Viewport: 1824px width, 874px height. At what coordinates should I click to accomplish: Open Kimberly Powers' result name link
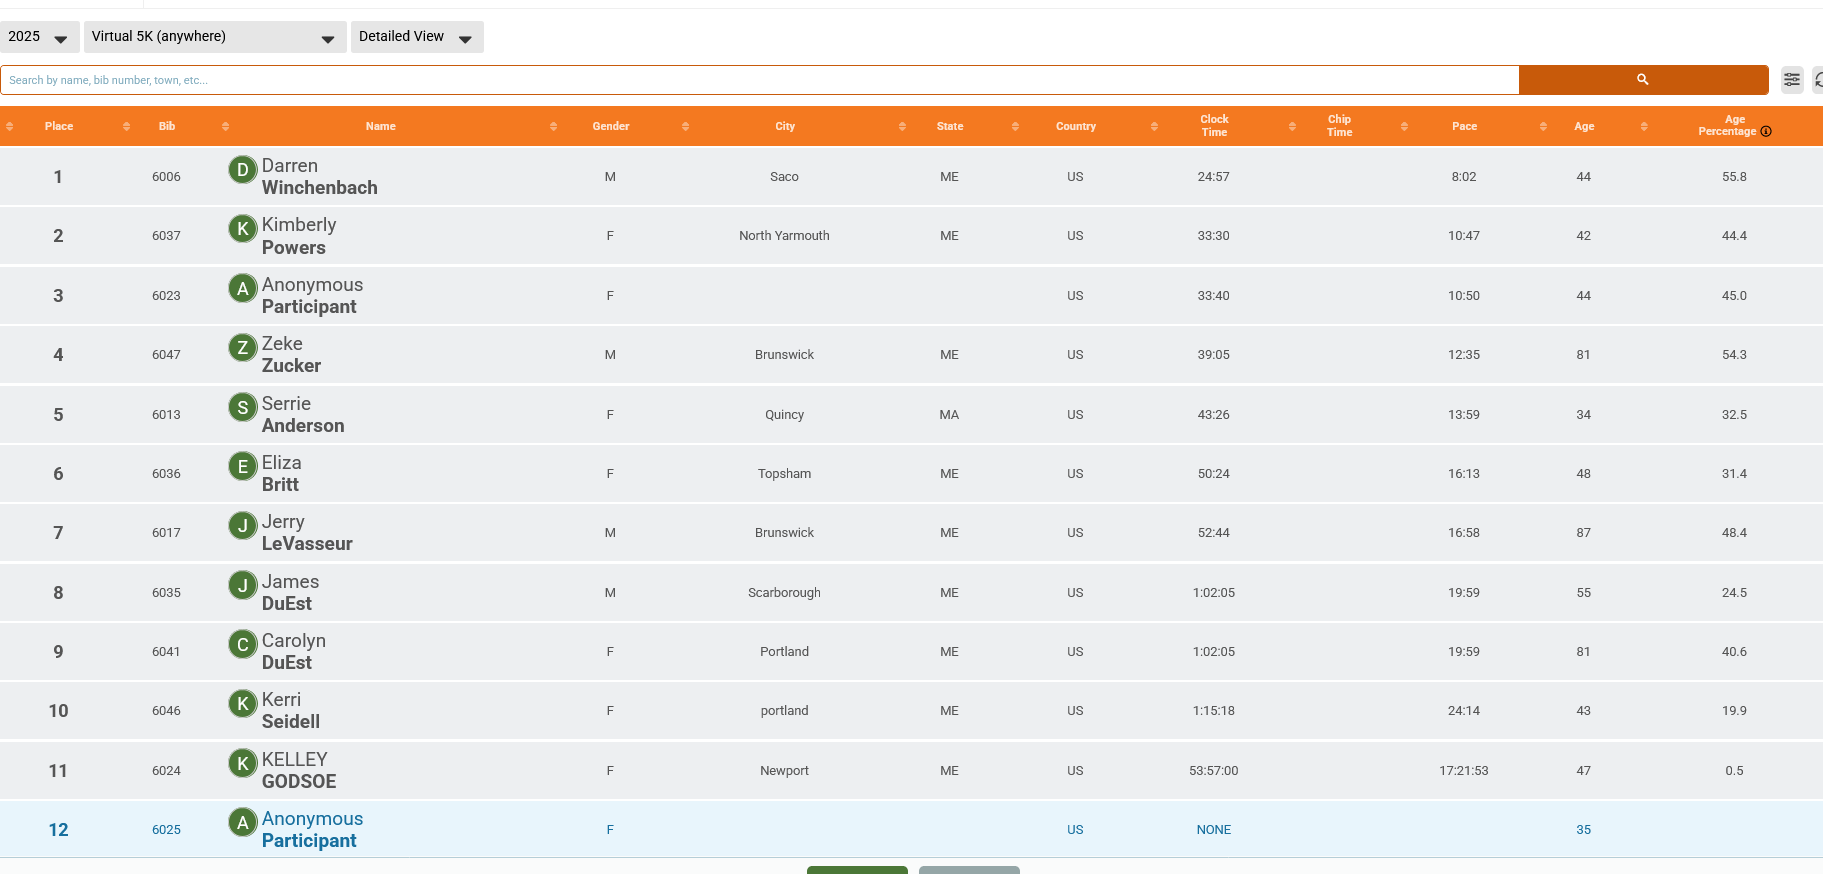coord(298,236)
